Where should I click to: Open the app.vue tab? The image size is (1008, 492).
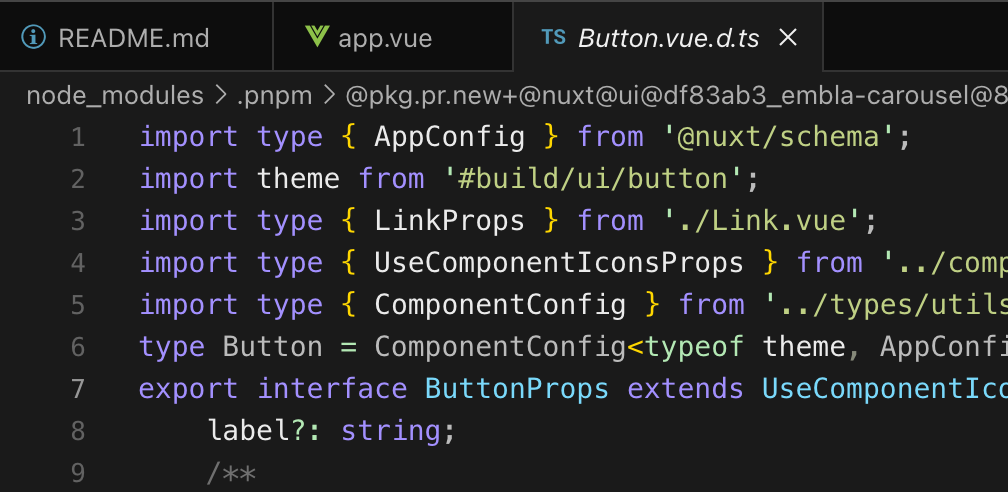(x=393, y=37)
